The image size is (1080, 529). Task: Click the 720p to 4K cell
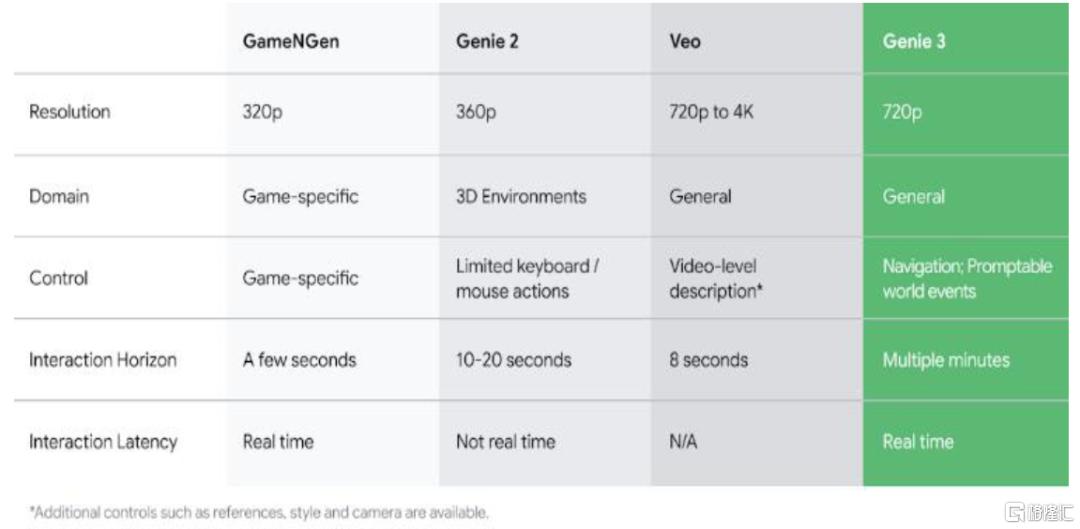pyautogui.click(x=712, y=112)
